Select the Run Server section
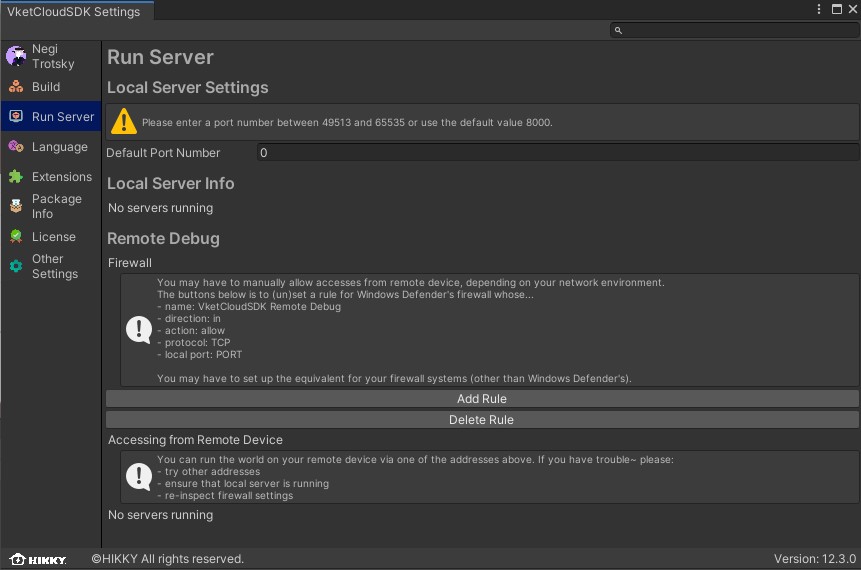The image size is (861, 570). (51, 116)
